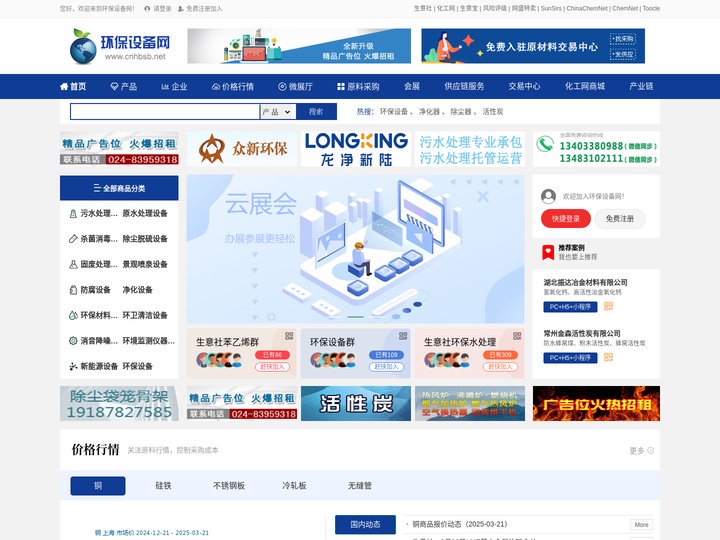Screen dimensions: 720x540
Task: Open 会展 navigation item
Action: pyautogui.click(x=412, y=86)
